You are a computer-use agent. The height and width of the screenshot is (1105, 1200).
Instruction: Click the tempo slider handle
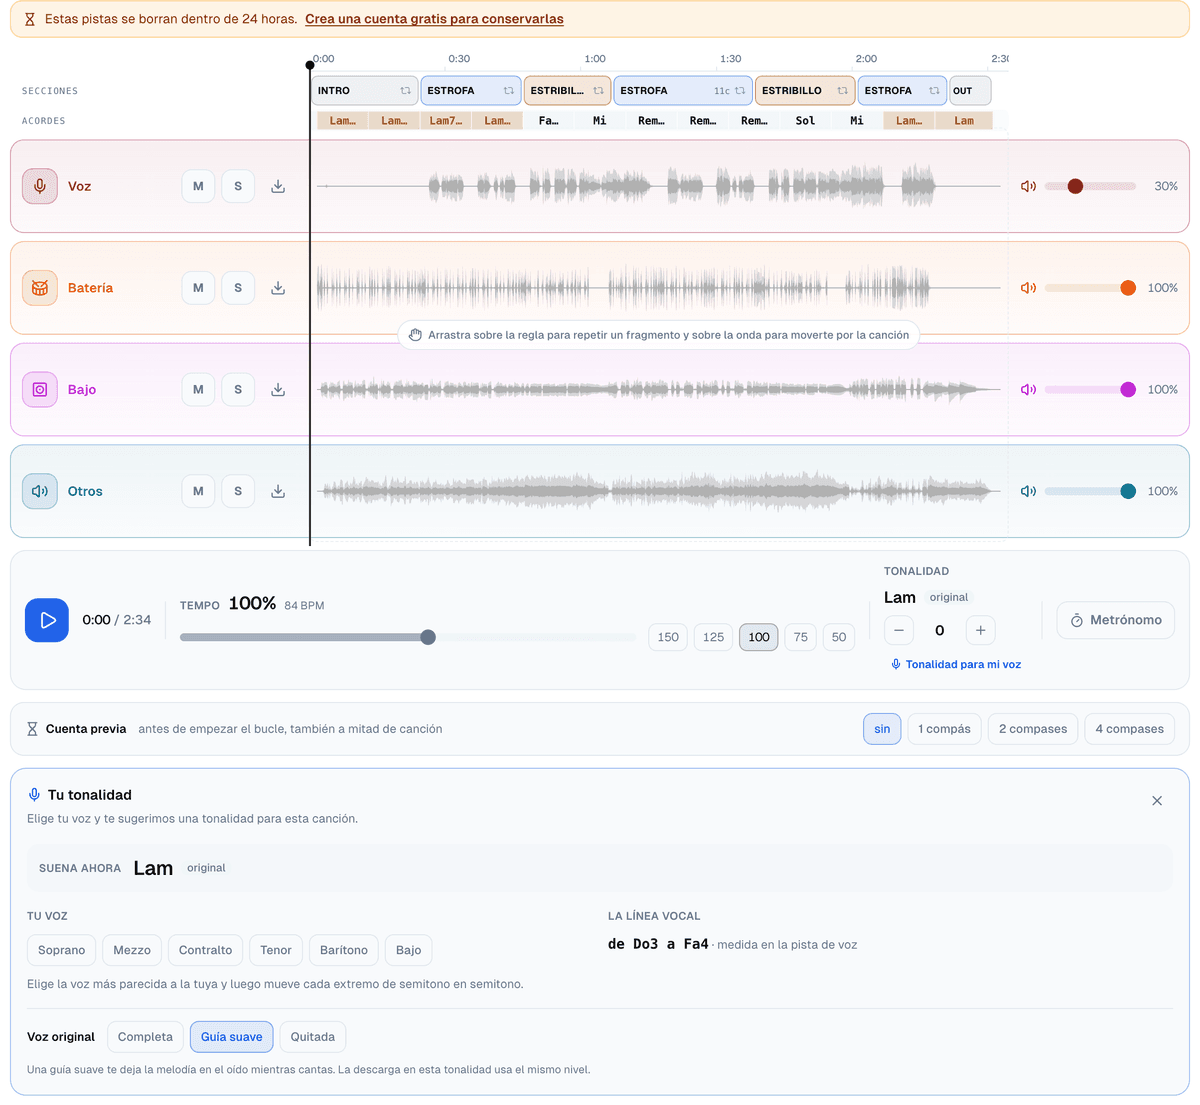pyautogui.click(x=428, y=637)
